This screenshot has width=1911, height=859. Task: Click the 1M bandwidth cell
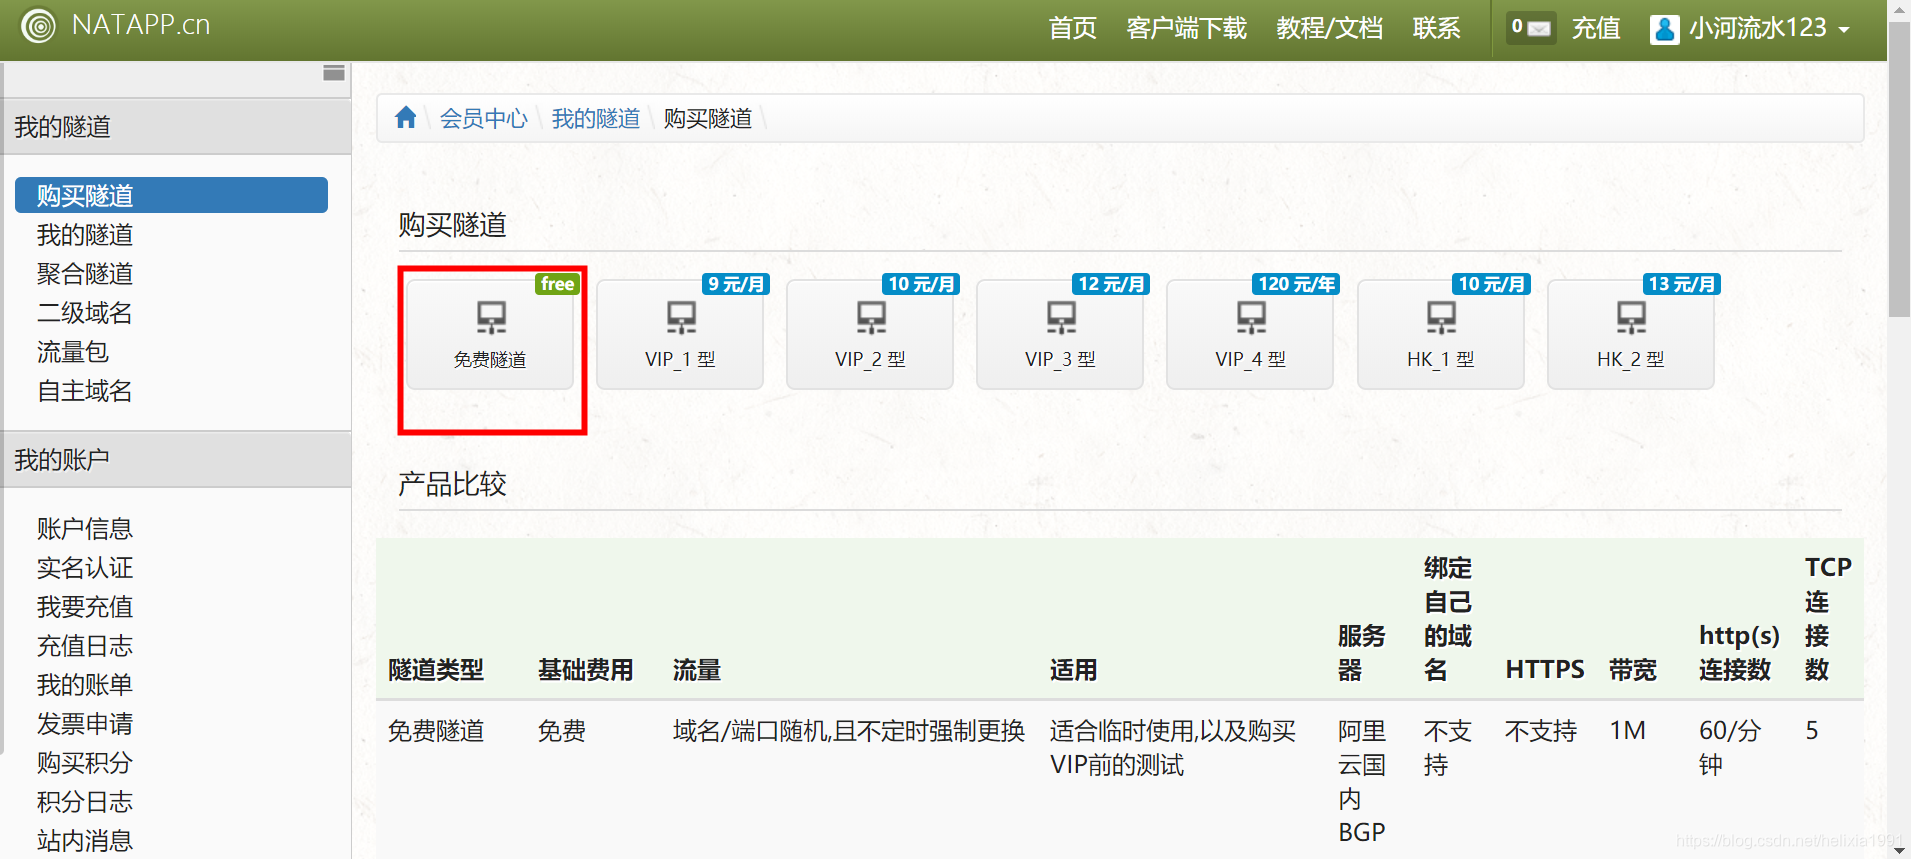pyautogui.click(x=1628, y=731)
